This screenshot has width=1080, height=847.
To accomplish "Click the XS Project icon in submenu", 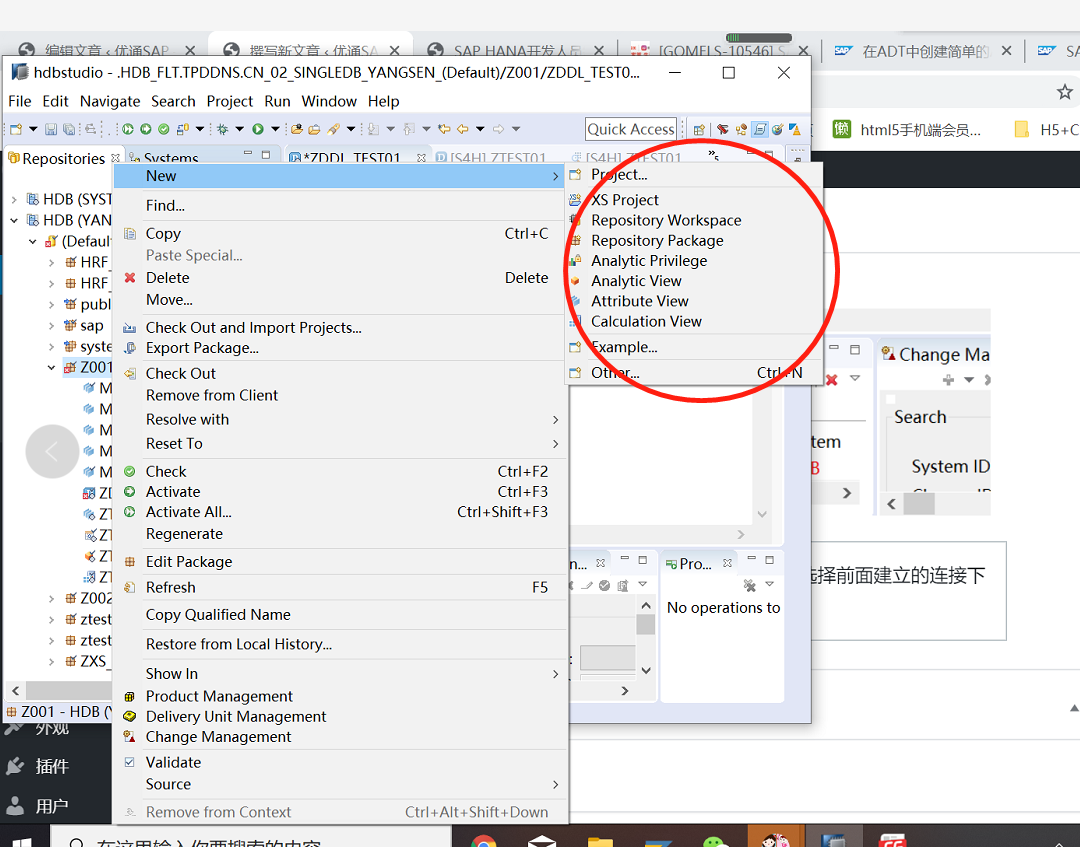I will [575, 200].
